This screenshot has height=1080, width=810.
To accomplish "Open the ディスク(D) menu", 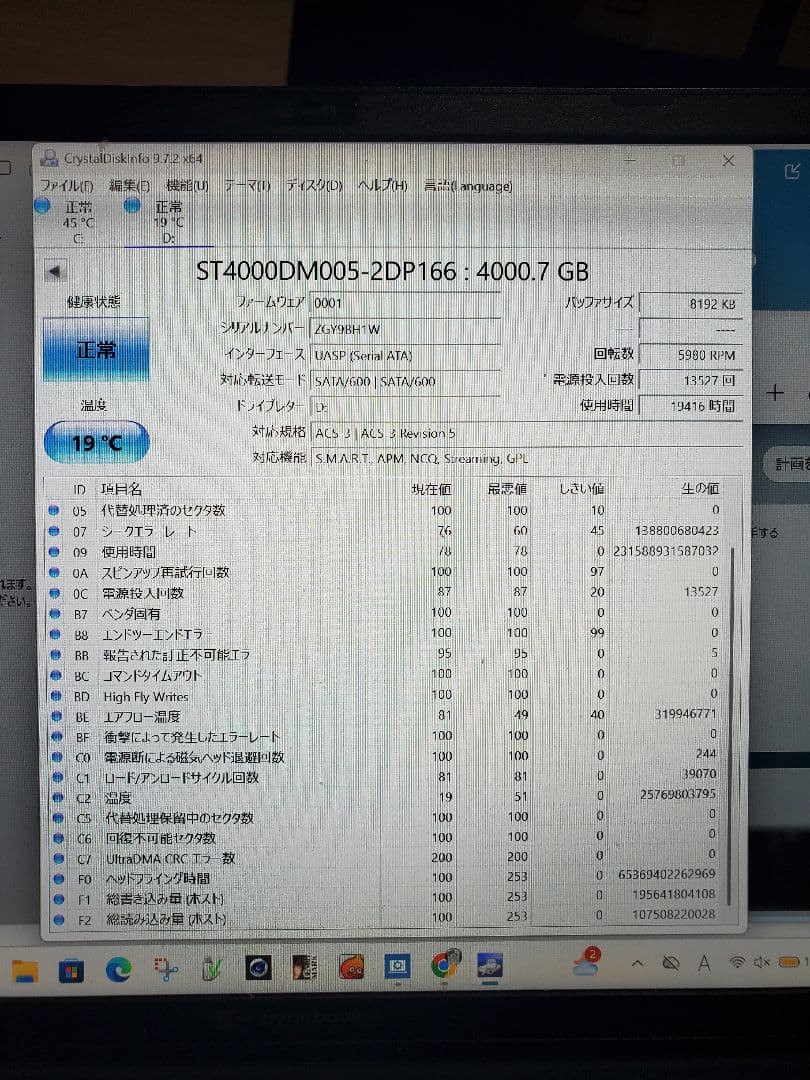I will click(x=314, y=185).
